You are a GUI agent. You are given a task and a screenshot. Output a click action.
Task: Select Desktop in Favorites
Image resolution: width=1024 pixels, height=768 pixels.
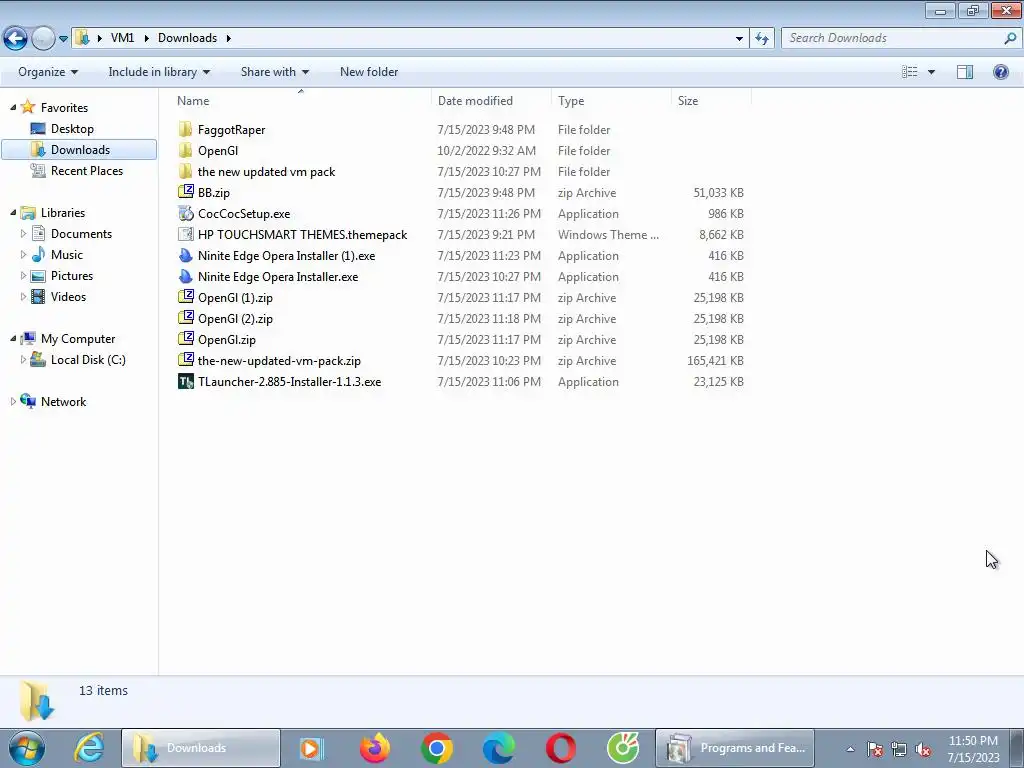pos(72,129)
